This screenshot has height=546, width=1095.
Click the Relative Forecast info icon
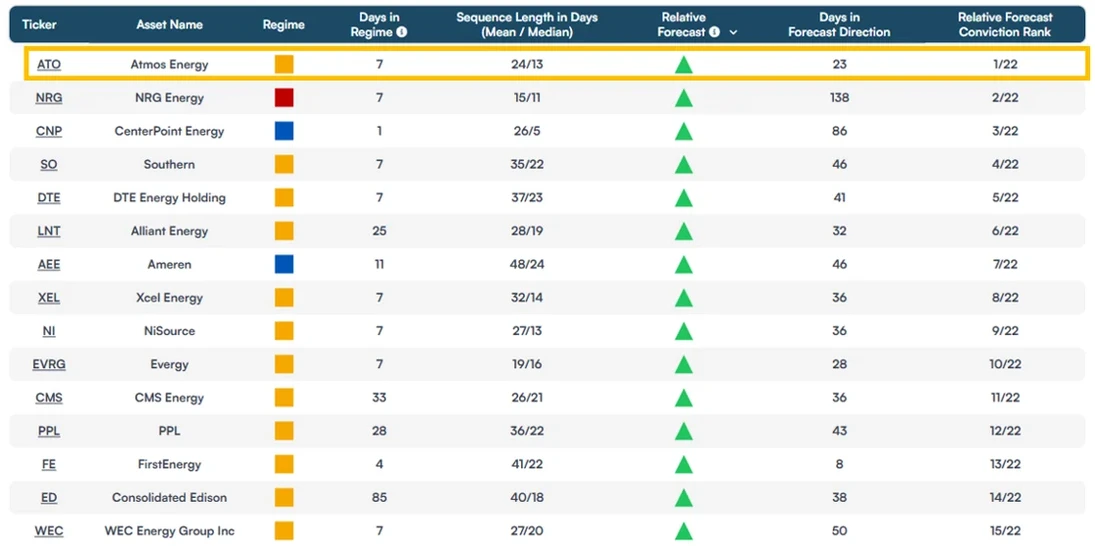click(x=714, y=32)
